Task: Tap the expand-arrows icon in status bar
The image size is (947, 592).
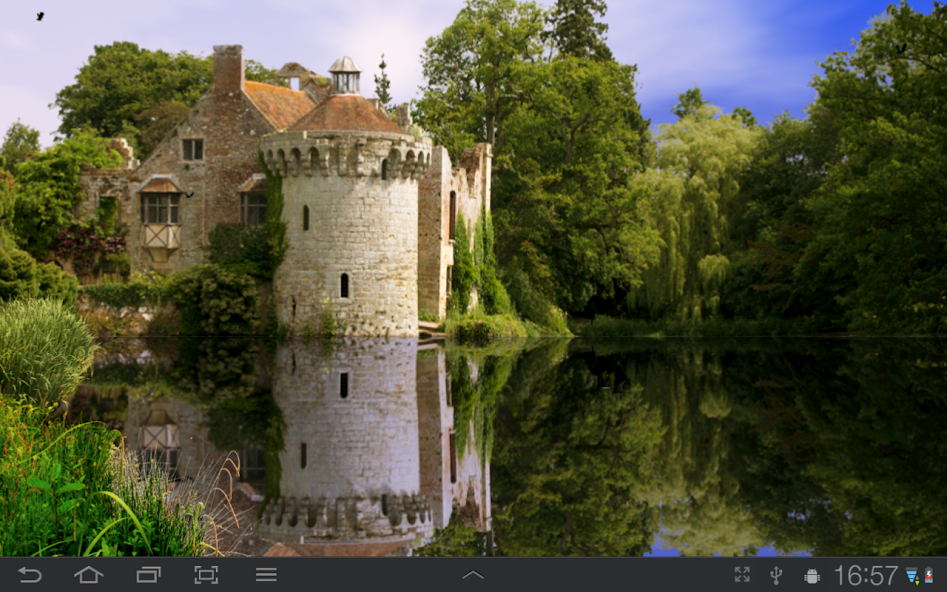Action: pos(742,574)
